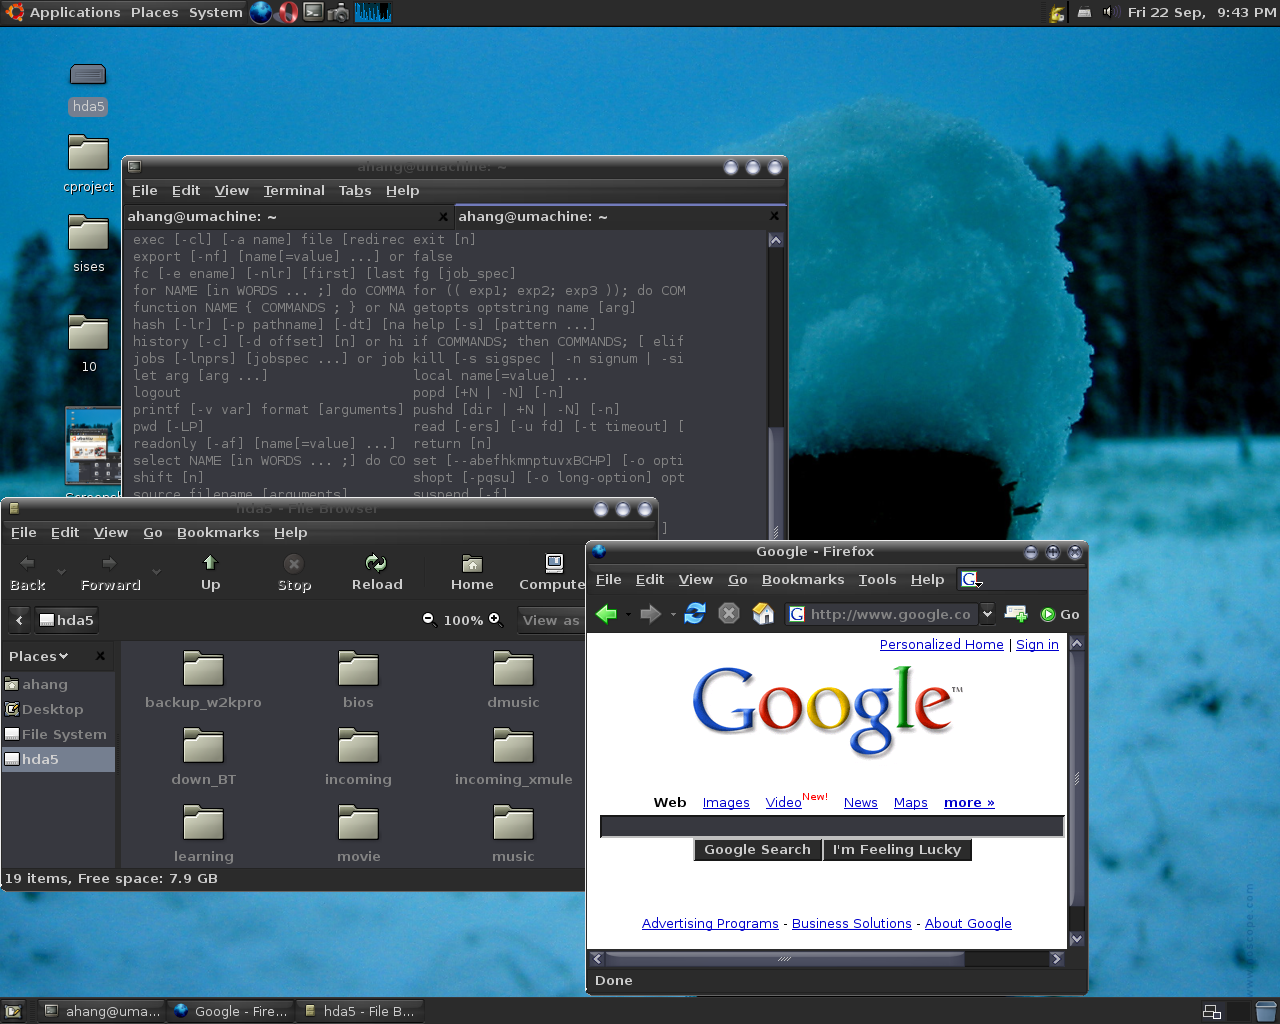
Task: Click the screenshot camera launcher icon
Action: pyautogui.click(x=339, y=12)
